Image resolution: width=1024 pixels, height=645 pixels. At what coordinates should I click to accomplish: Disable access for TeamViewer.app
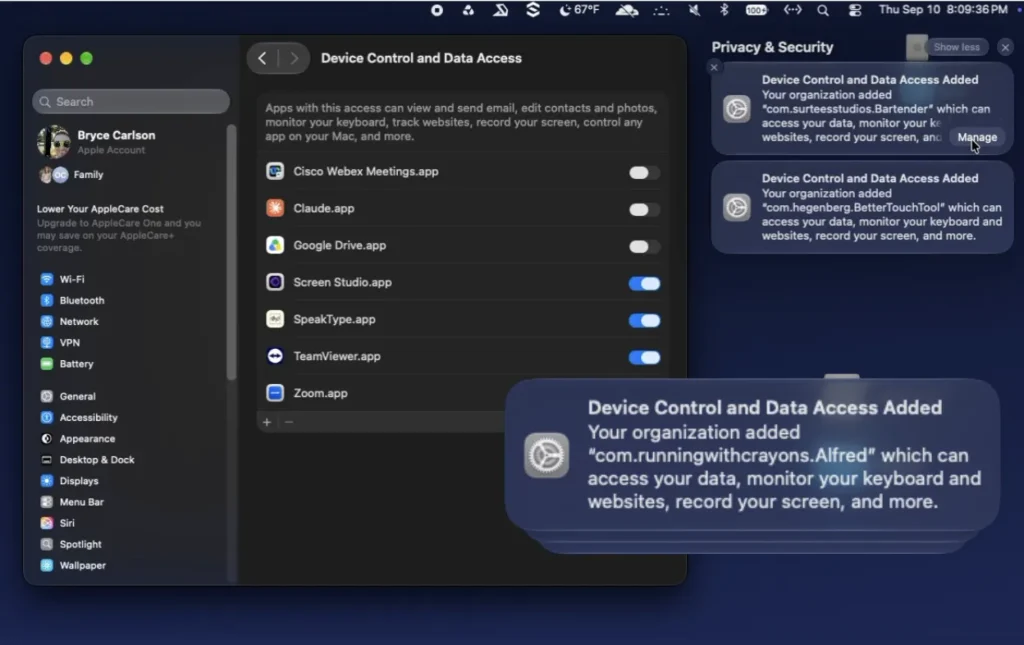pos(644,357)
